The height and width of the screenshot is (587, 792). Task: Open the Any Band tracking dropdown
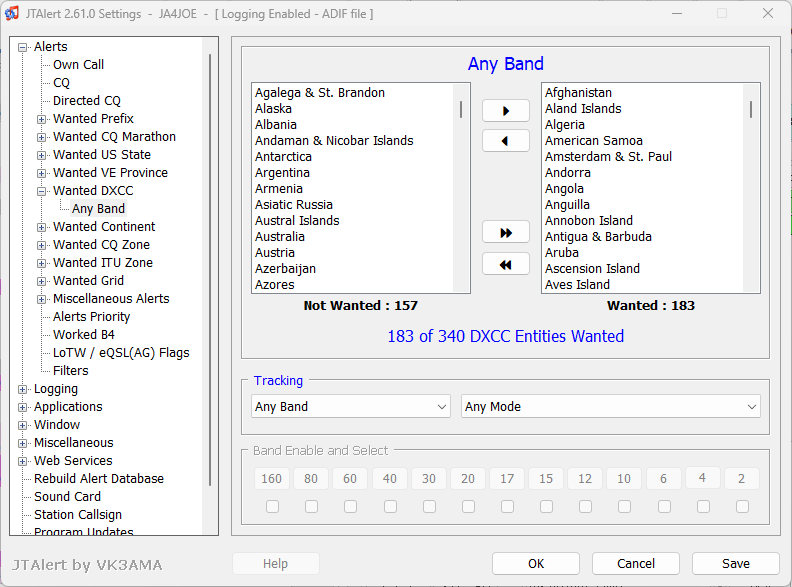tap(351, 407)
